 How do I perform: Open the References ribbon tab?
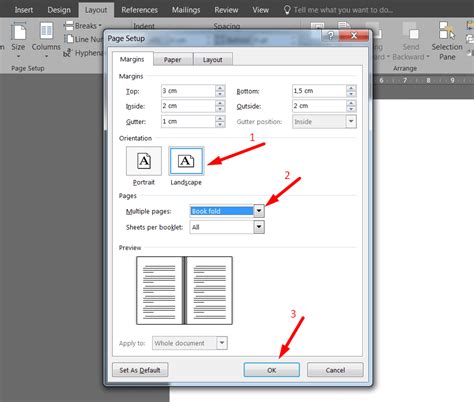[139, 10]
